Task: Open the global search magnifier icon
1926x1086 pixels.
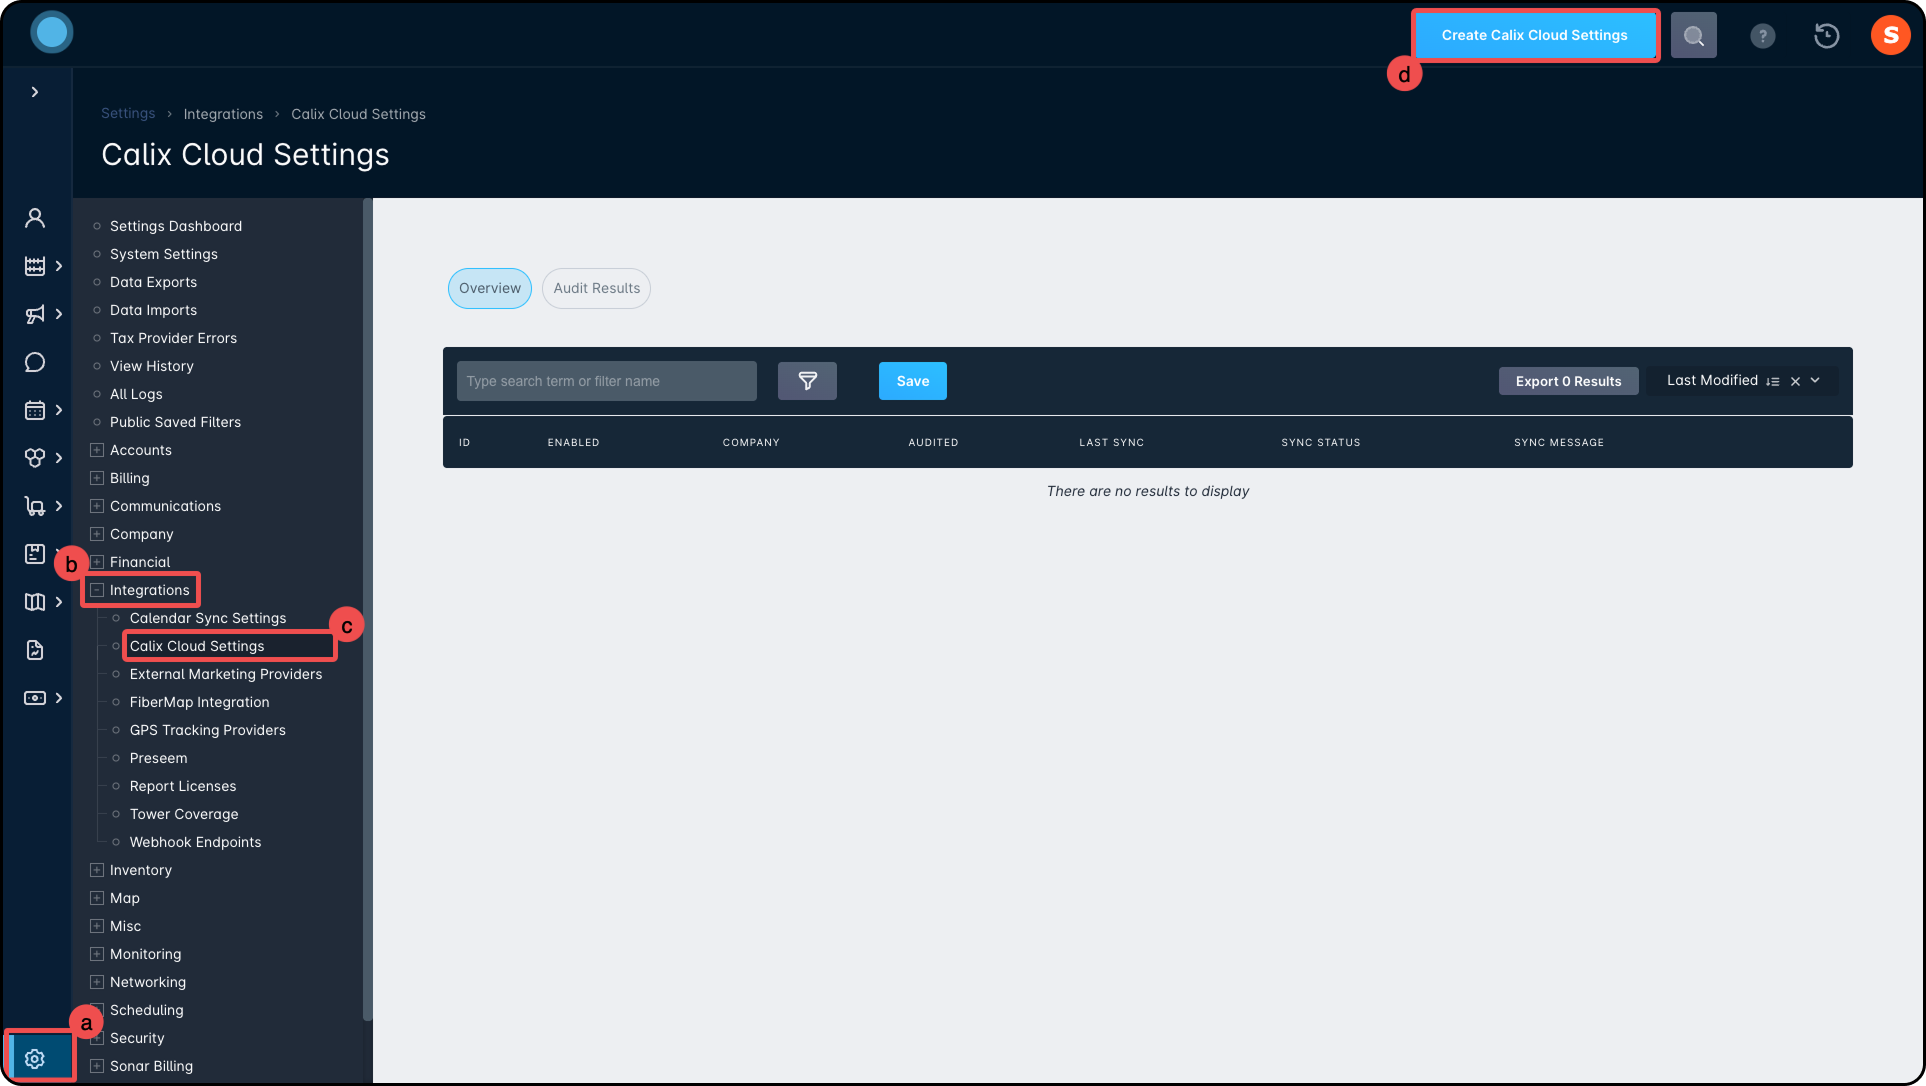Action: pyautogui.click(x=1694, y=35)
